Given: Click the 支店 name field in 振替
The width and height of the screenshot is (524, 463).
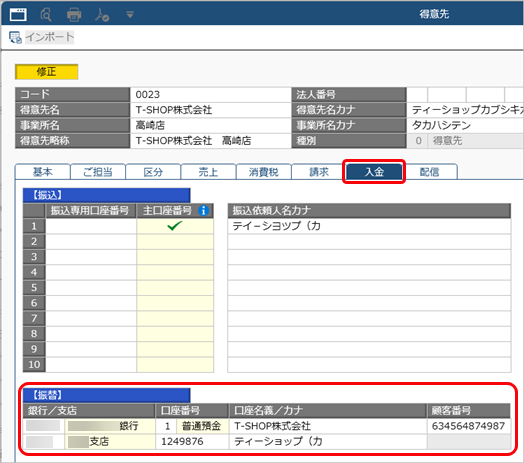Looking at the screenshot, I should [x=110, y=442].
